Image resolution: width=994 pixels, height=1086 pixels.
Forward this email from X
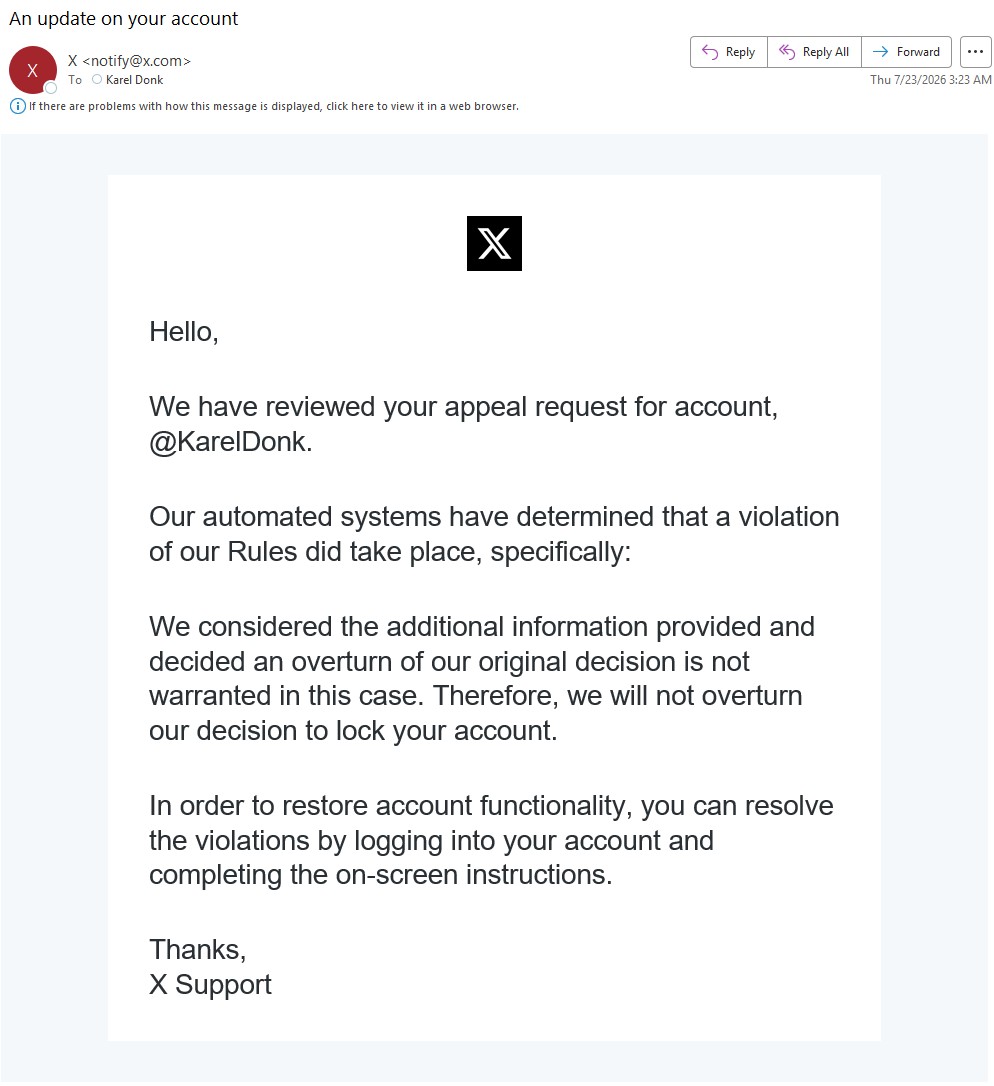[x=906, y=52]
